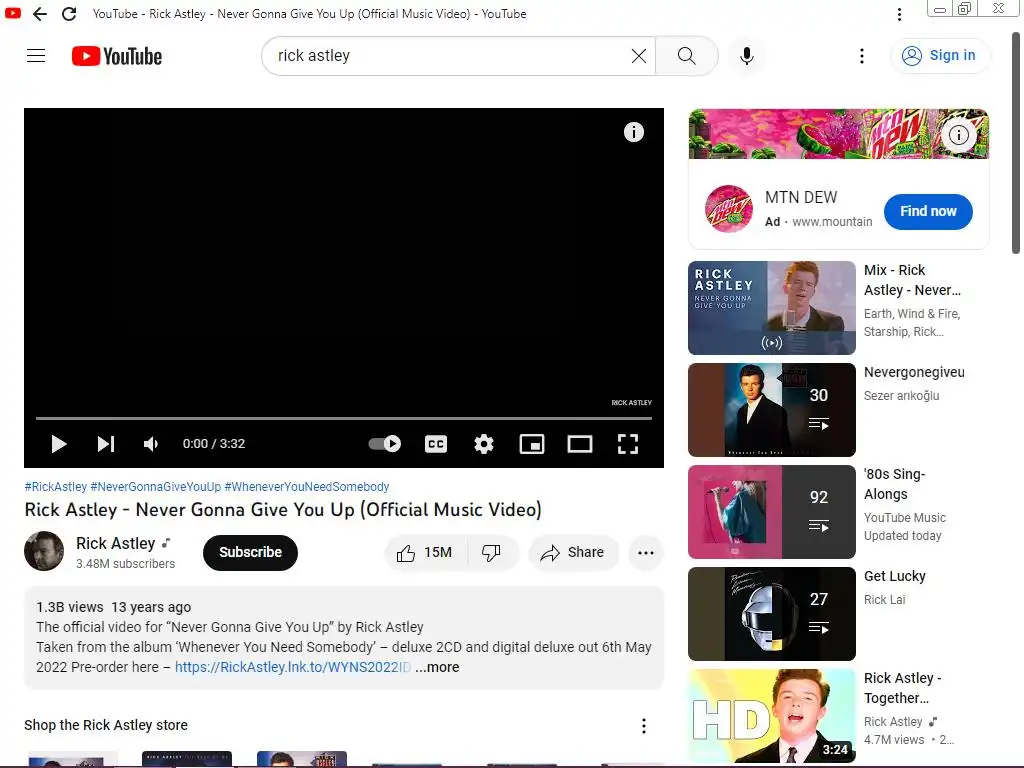Open the #NeverGonnaGiveYouUp hashtag

(x=155, y=487)
